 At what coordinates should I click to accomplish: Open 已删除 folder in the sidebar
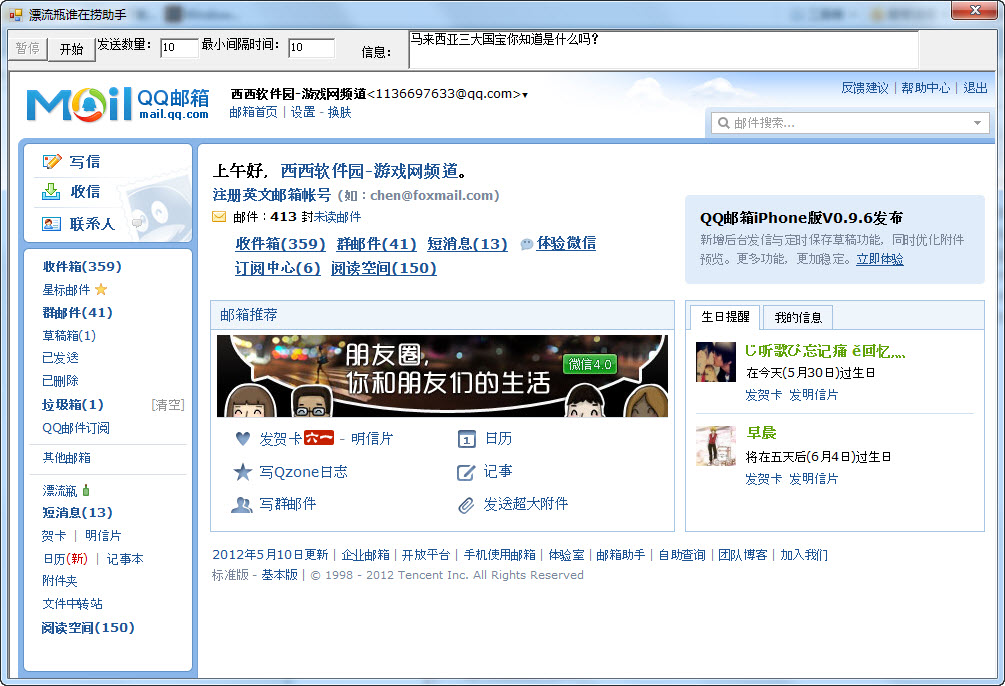tap(60, 381)
